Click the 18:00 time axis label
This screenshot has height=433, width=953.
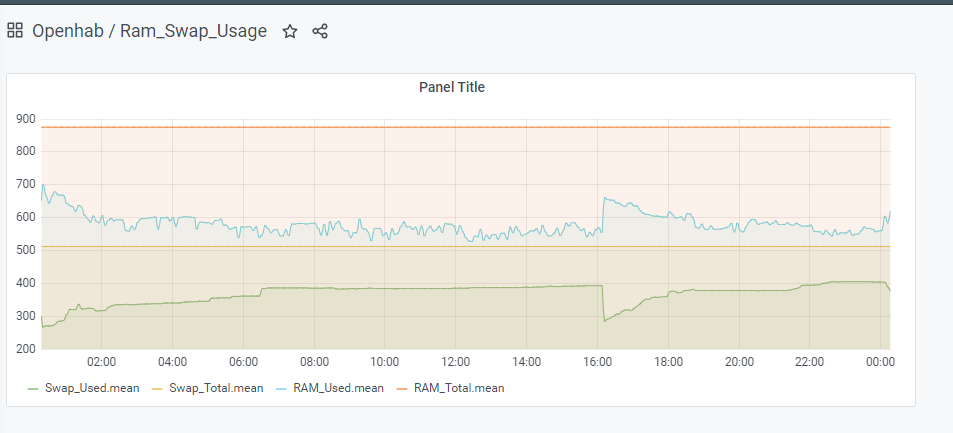[x=668, y=362]
